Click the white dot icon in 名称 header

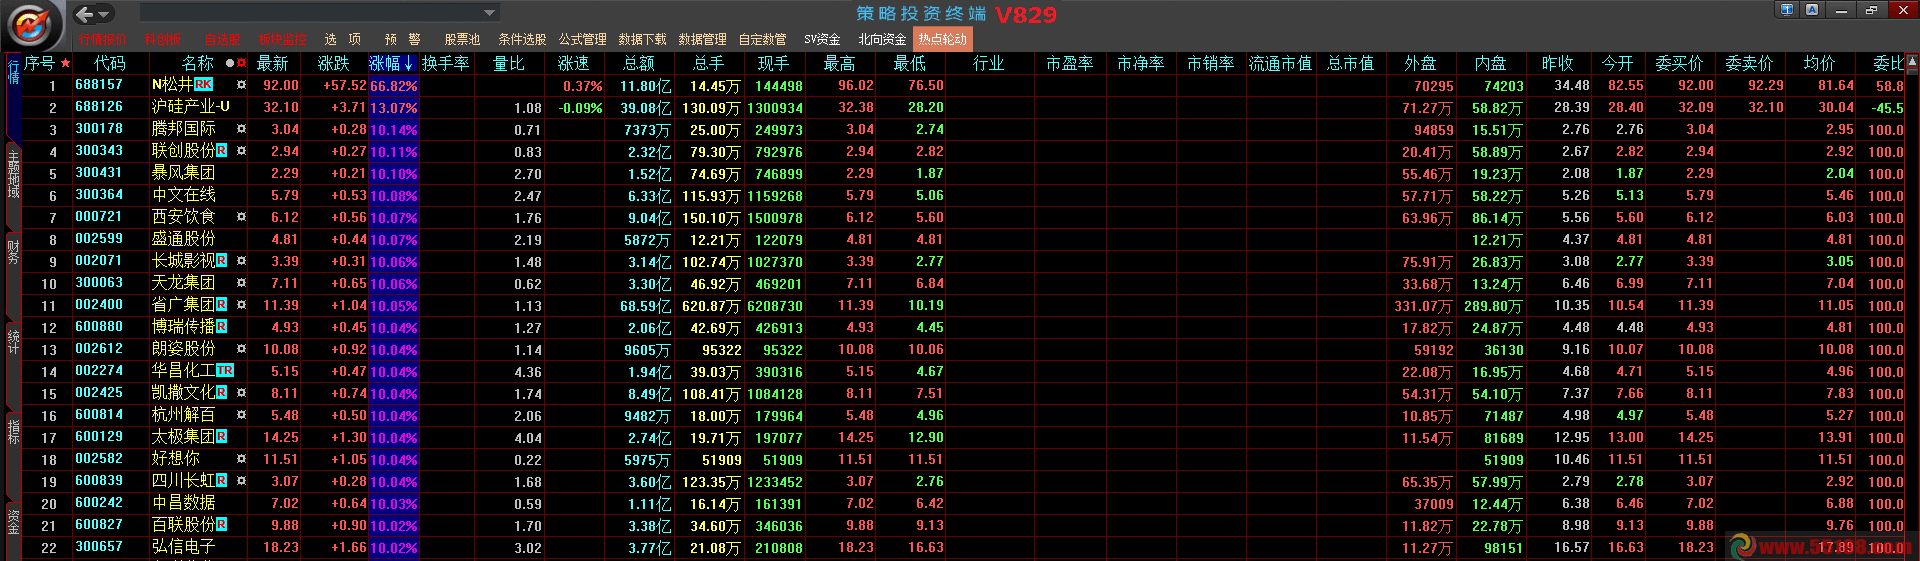(x=229, y=63)
